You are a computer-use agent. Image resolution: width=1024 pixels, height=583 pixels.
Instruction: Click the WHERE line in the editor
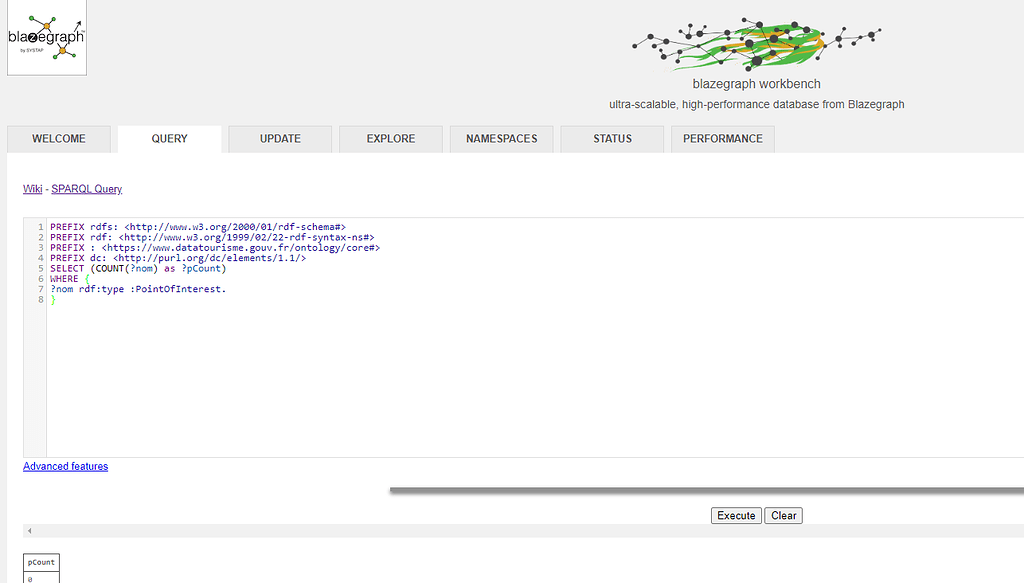coord(70,279)
